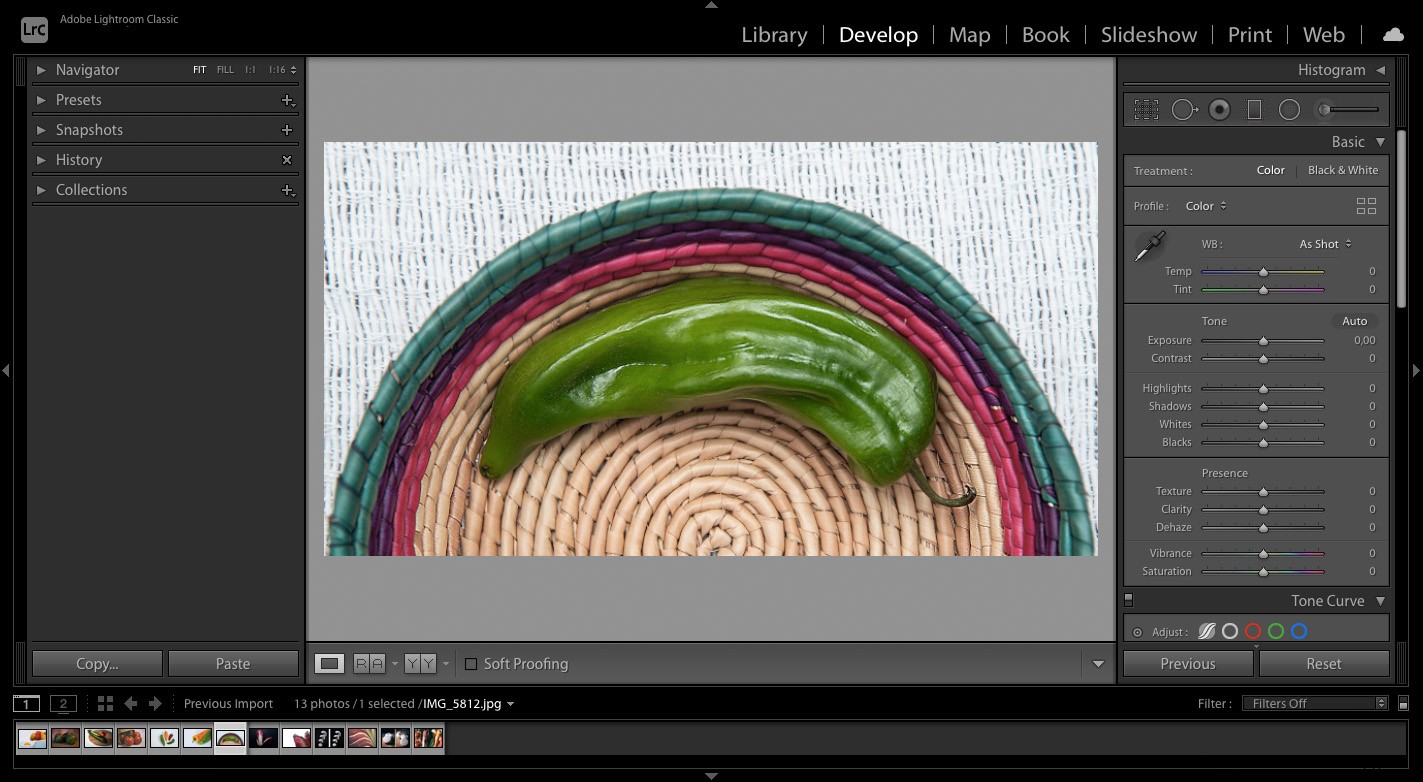Select the Red Eye Correction tool
The width and height of the screenshot is (1423, 782).
tap(1219, 109)
